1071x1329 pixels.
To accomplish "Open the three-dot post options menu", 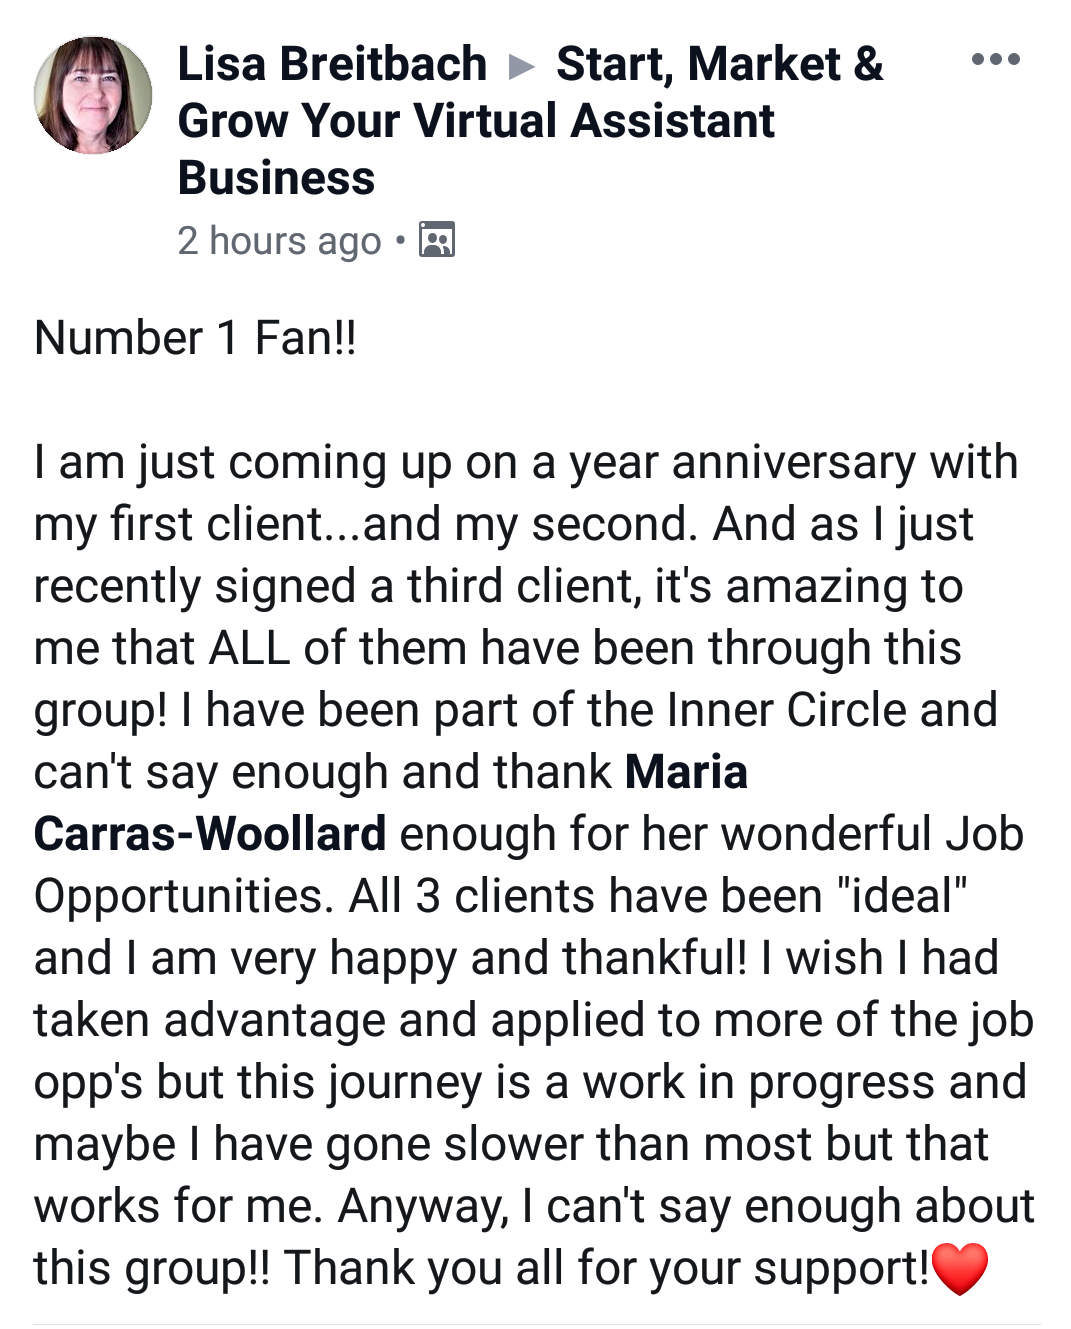I will click(x=995, y=60).
